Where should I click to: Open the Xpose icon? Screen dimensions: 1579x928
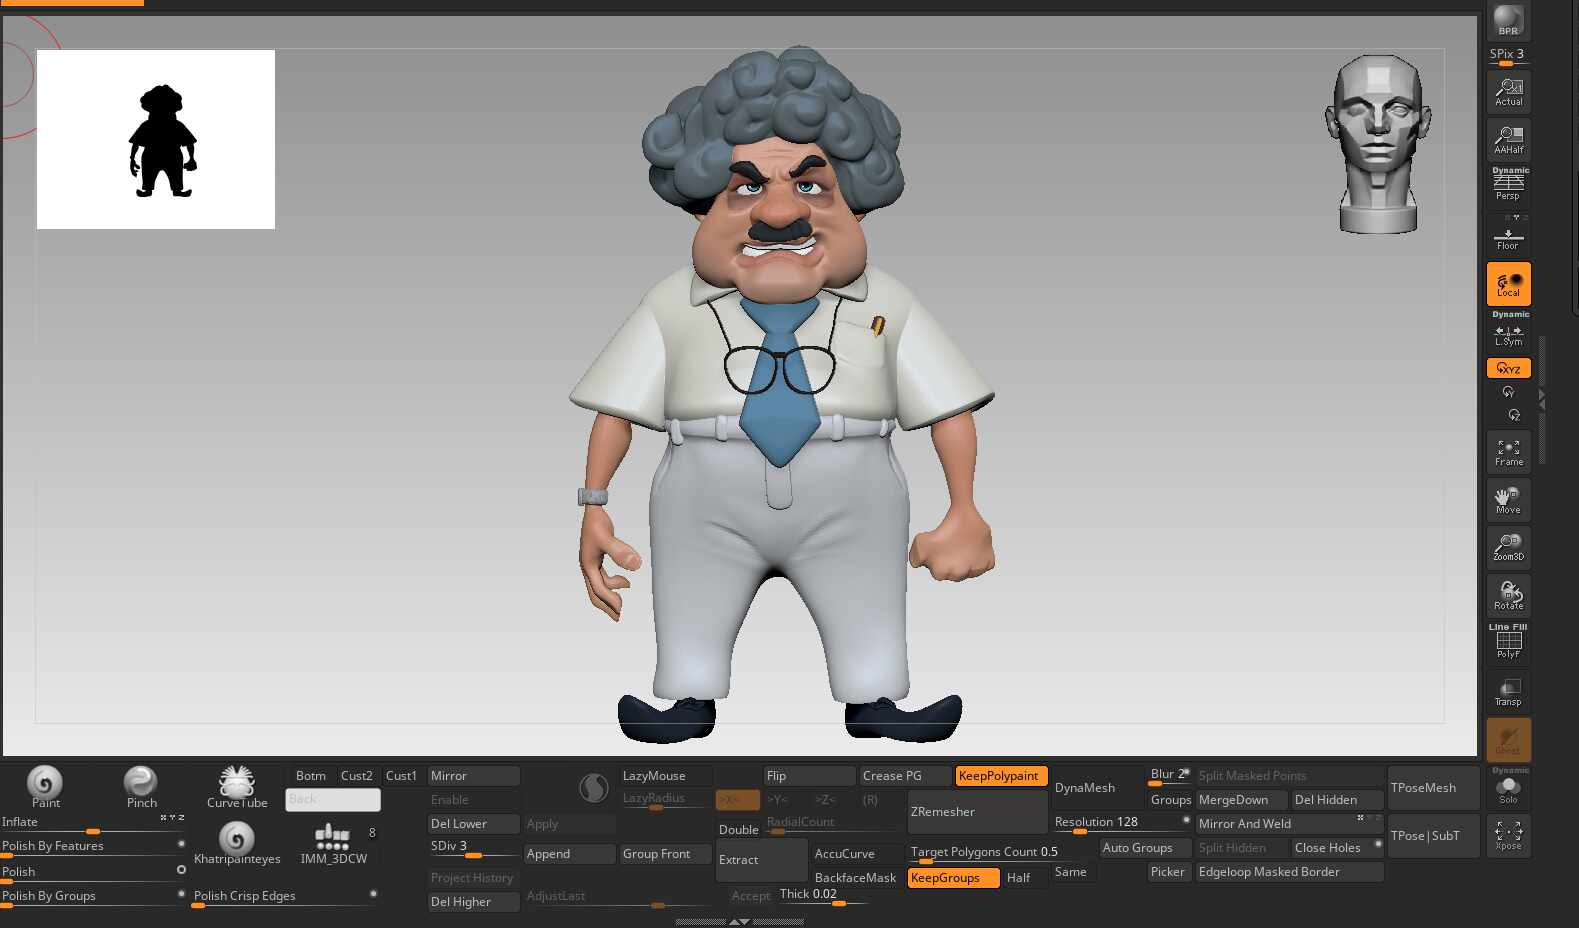pyautogui.click(x=1508, y=836)
